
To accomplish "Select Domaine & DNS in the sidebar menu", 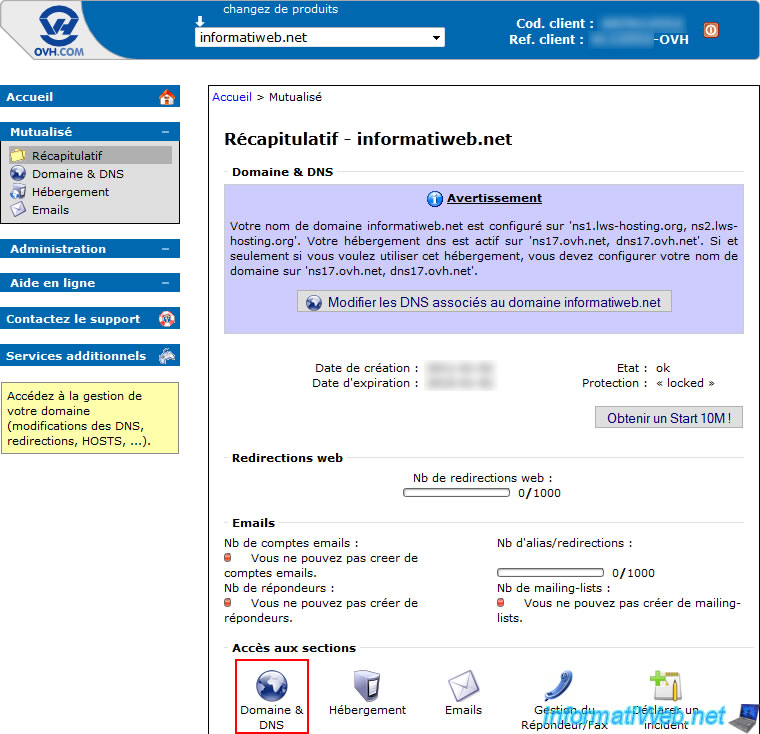I will point(78,174).
